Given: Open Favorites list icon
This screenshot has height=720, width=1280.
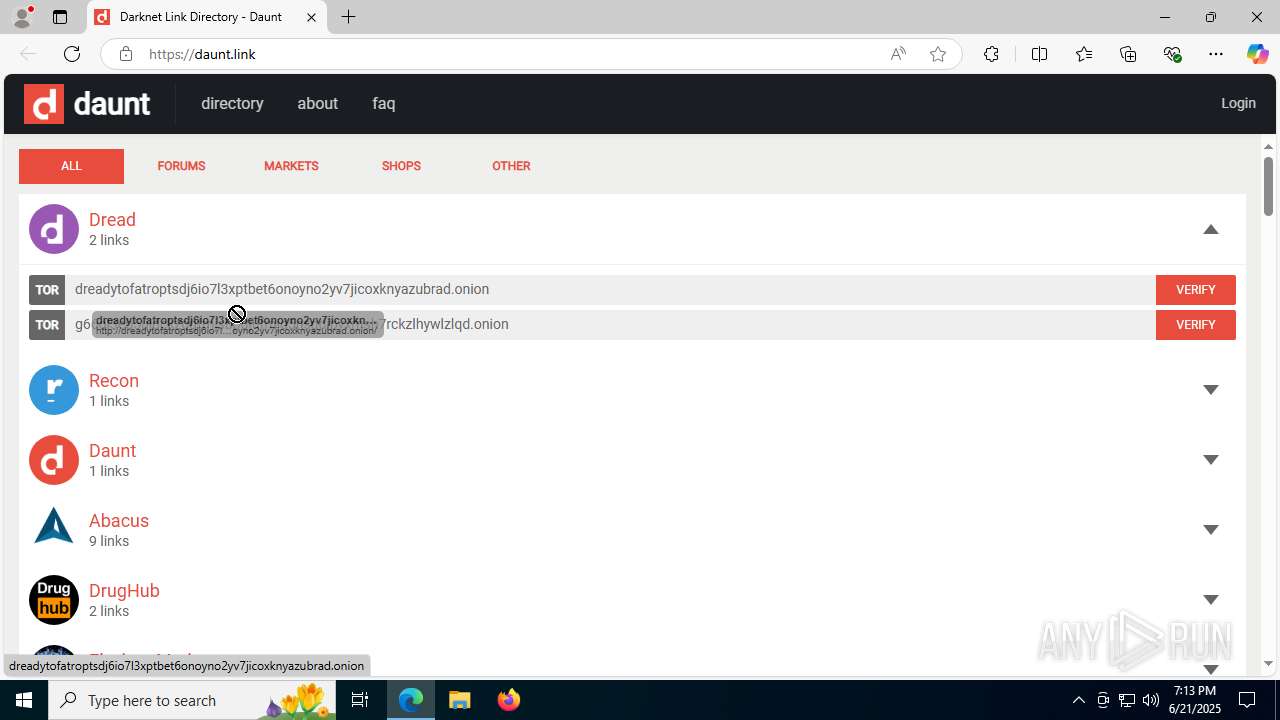Looking at the screenshot, I should [1084, 54].
